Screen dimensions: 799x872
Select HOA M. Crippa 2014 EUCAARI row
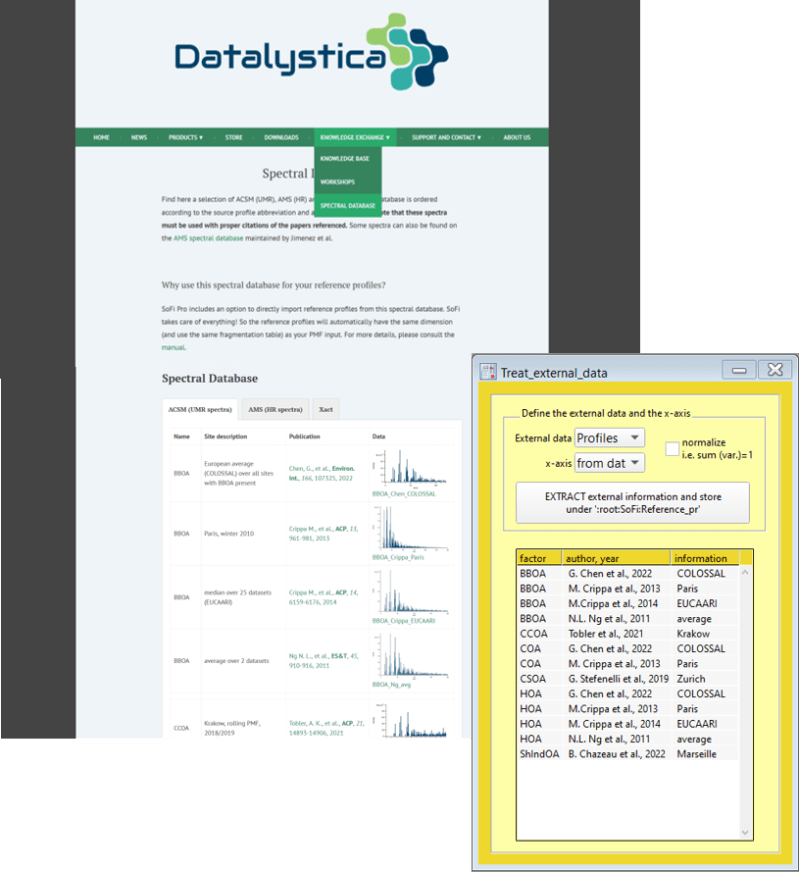click(x=628, y=724)
